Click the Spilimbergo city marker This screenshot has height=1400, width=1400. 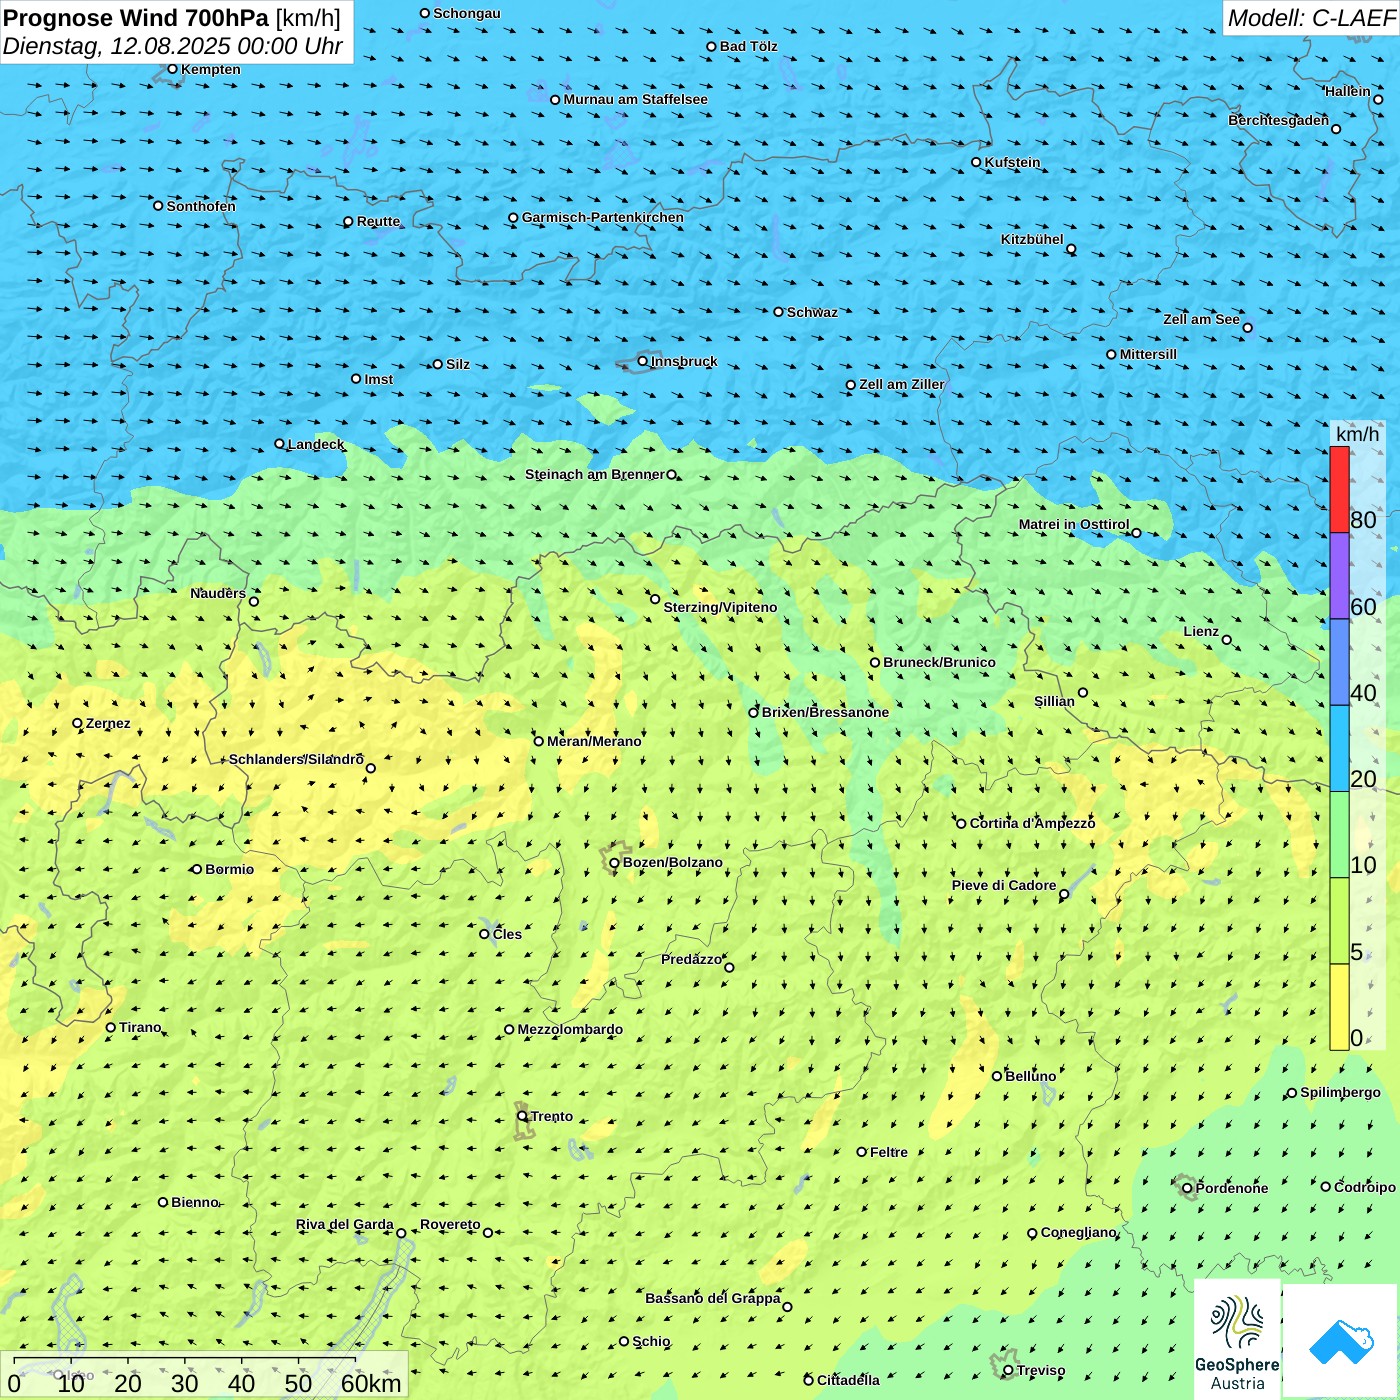(x=1292, y=1093)
